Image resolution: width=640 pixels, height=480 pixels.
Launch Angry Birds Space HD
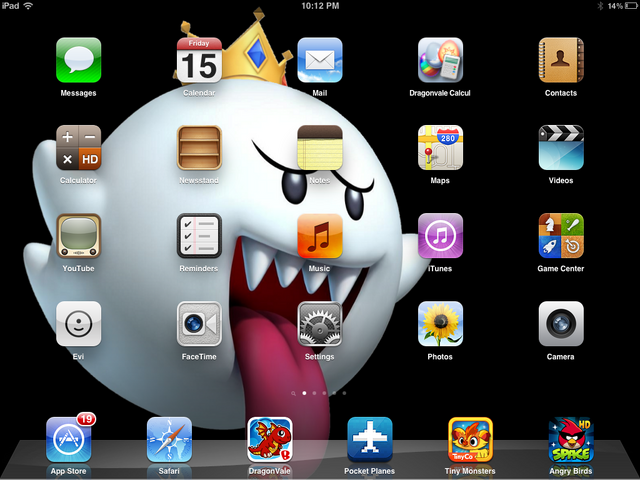571,440
